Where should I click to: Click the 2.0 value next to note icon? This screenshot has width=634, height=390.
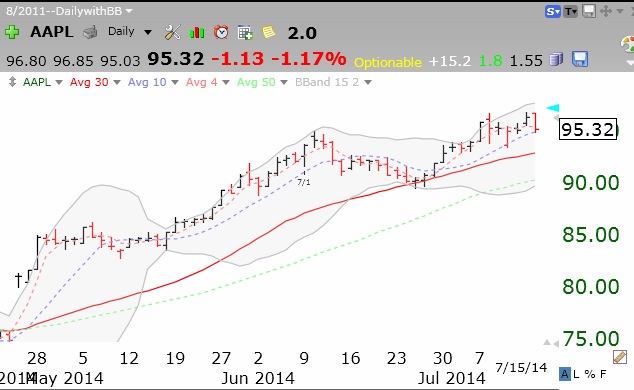point(302,33)
